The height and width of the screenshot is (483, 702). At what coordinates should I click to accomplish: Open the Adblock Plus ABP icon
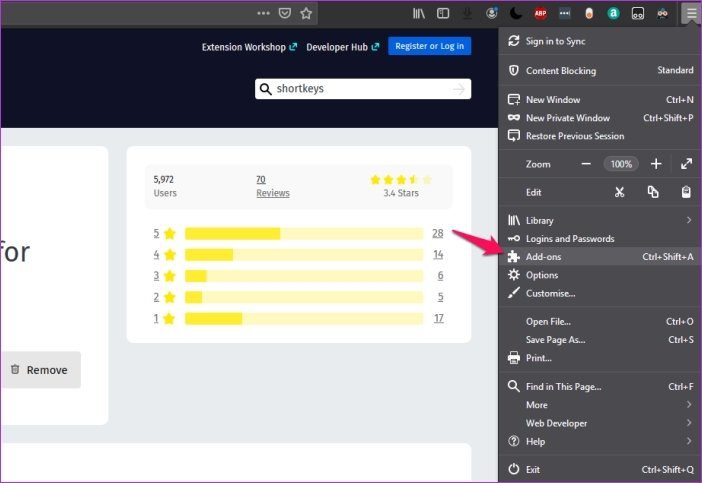(x=540, y=13)
